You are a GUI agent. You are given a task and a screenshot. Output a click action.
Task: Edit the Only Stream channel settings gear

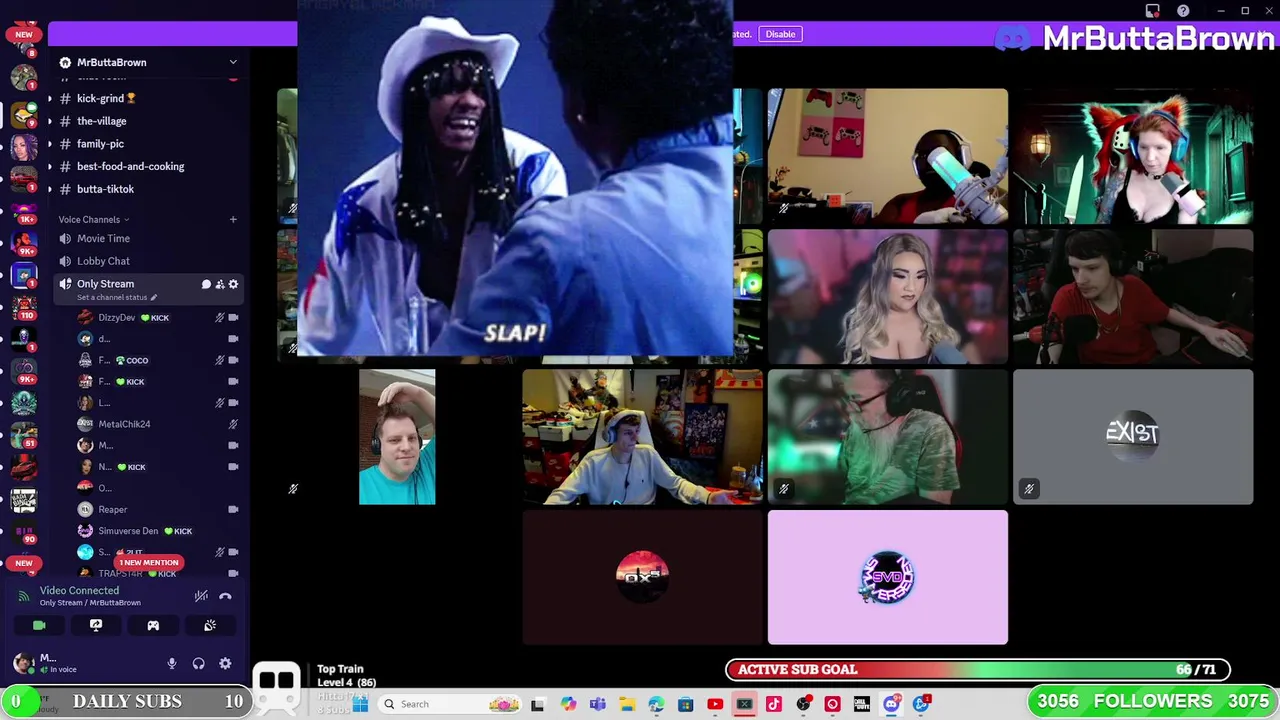click(x=233, y=284)
